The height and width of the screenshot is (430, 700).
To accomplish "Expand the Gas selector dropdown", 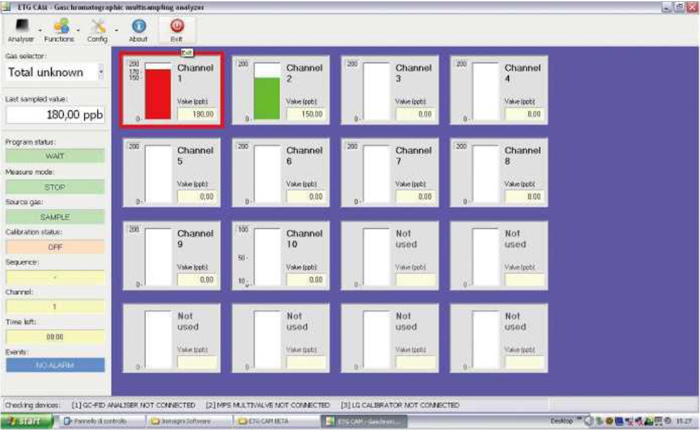I will pyautogui.click(x=101, y=73).
